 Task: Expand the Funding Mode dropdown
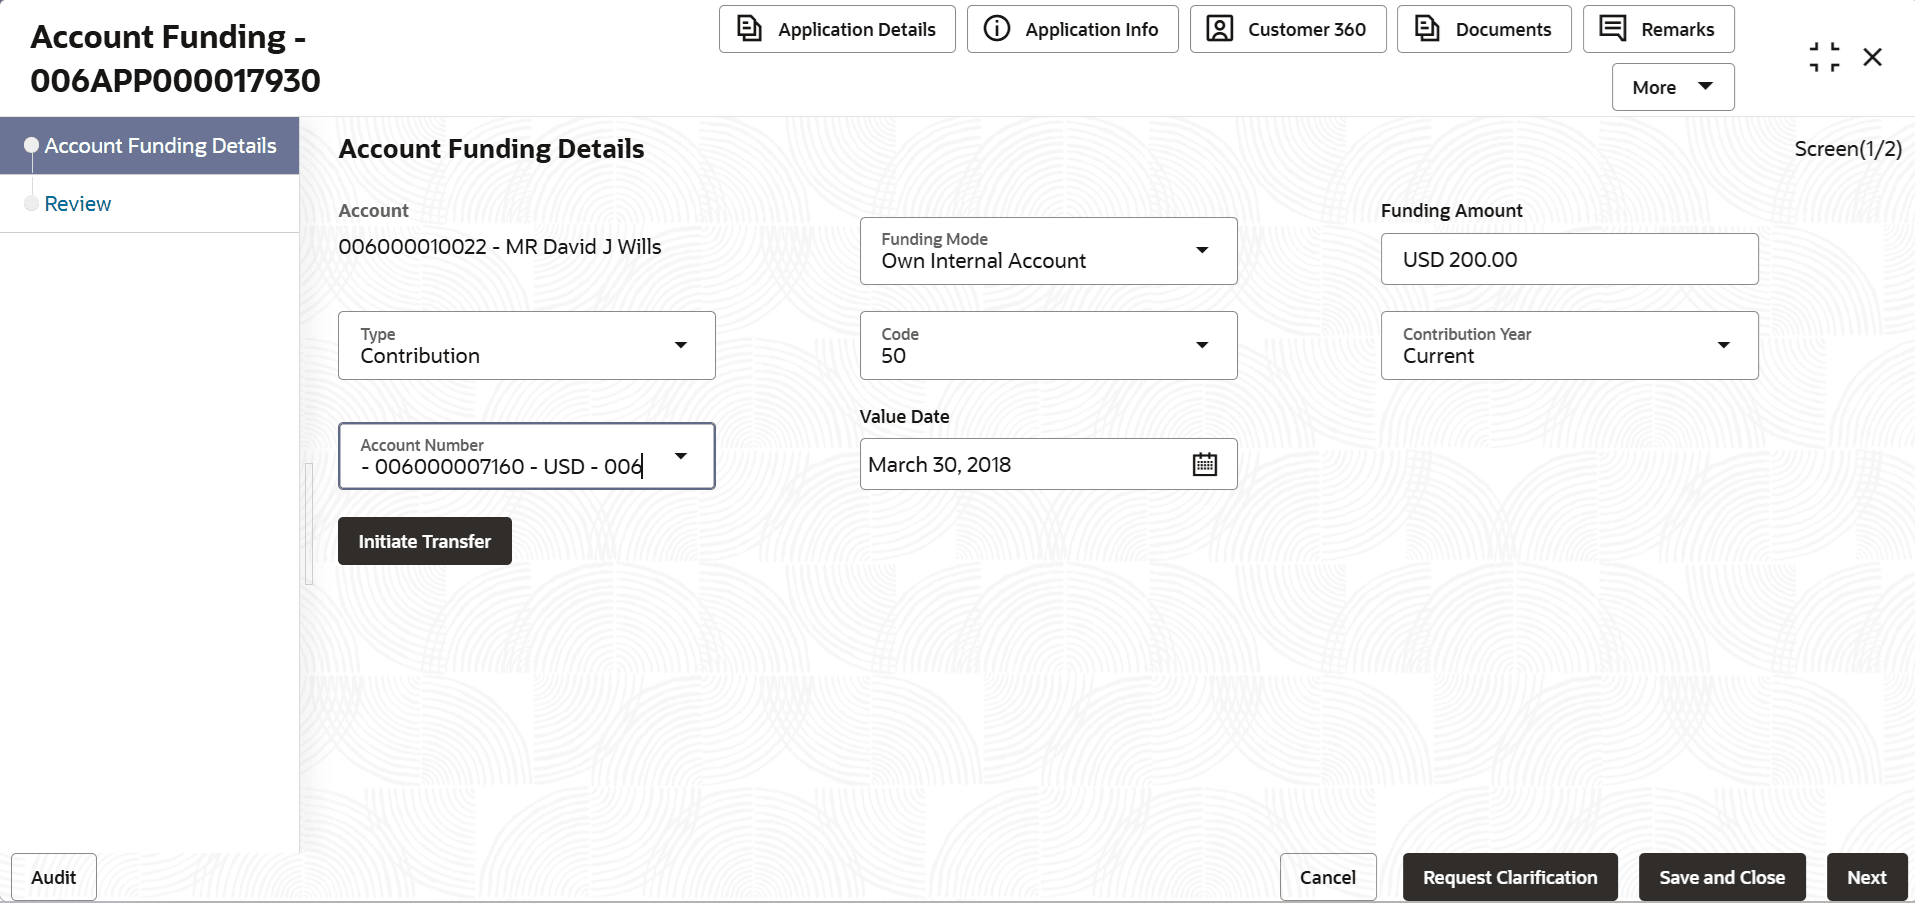click(x=1202, y=250)
